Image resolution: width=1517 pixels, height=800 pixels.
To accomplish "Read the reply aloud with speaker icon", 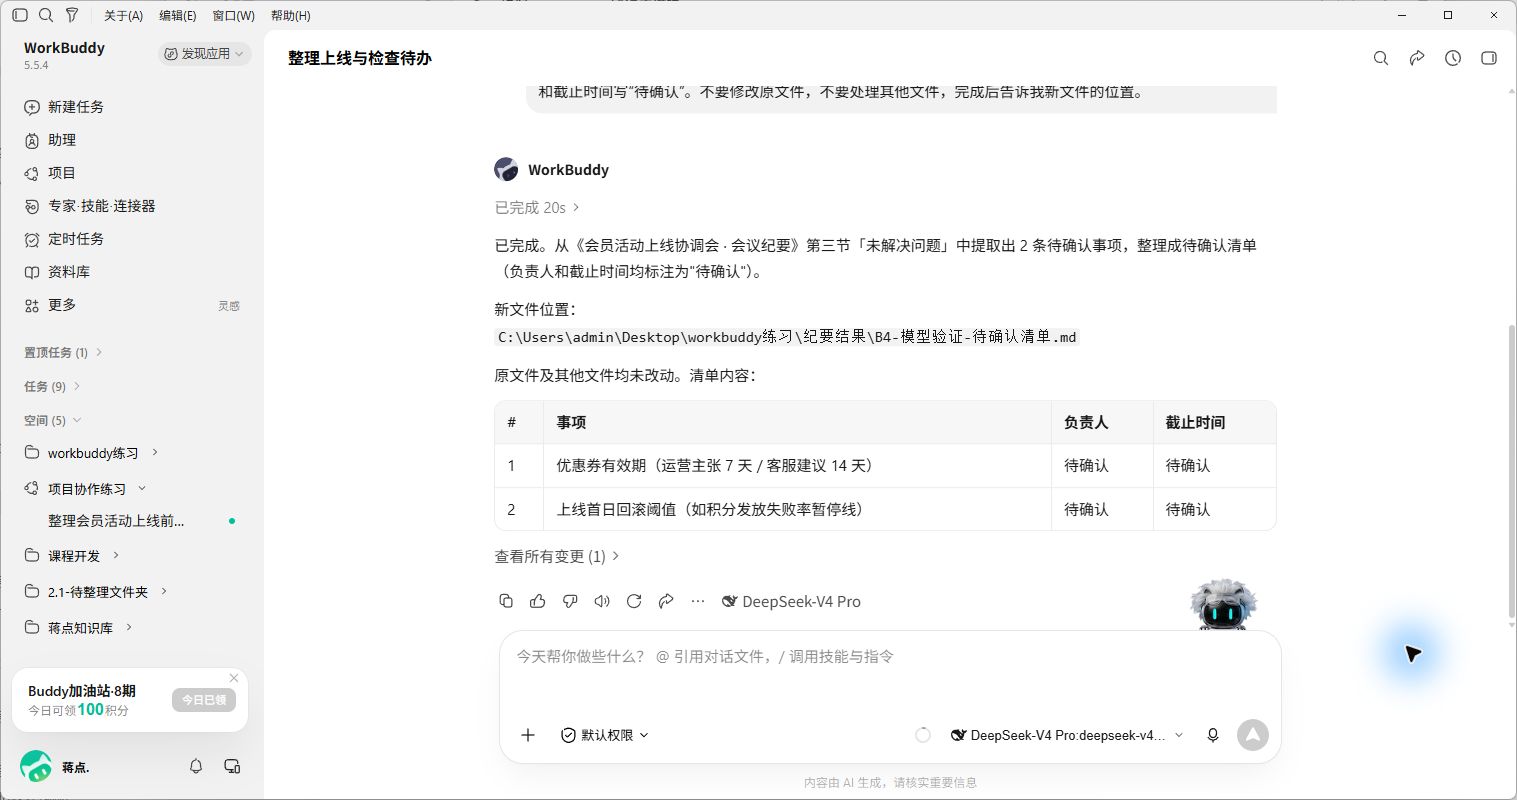I will [602, 601].
